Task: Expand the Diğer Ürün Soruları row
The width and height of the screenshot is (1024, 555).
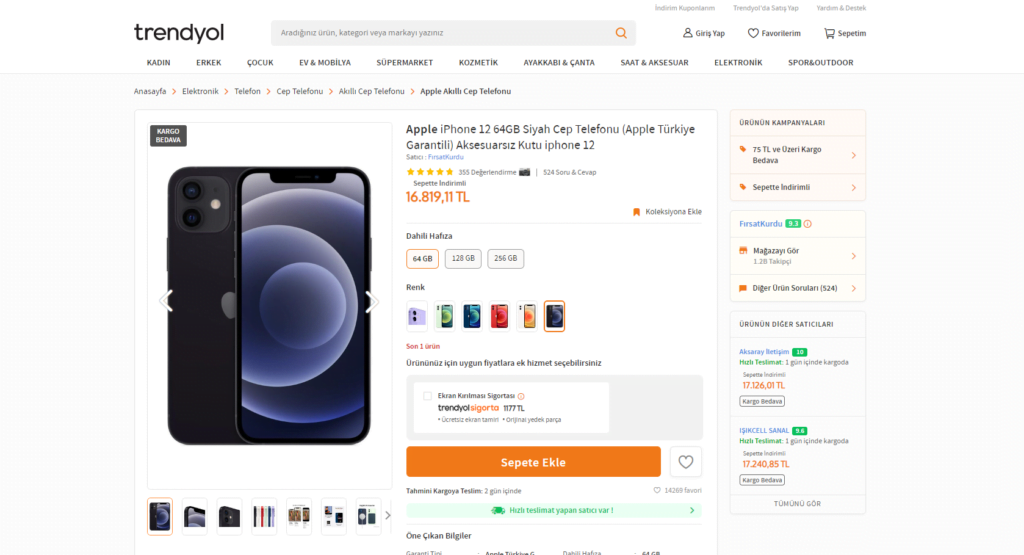Action: (x=797, y=288)
